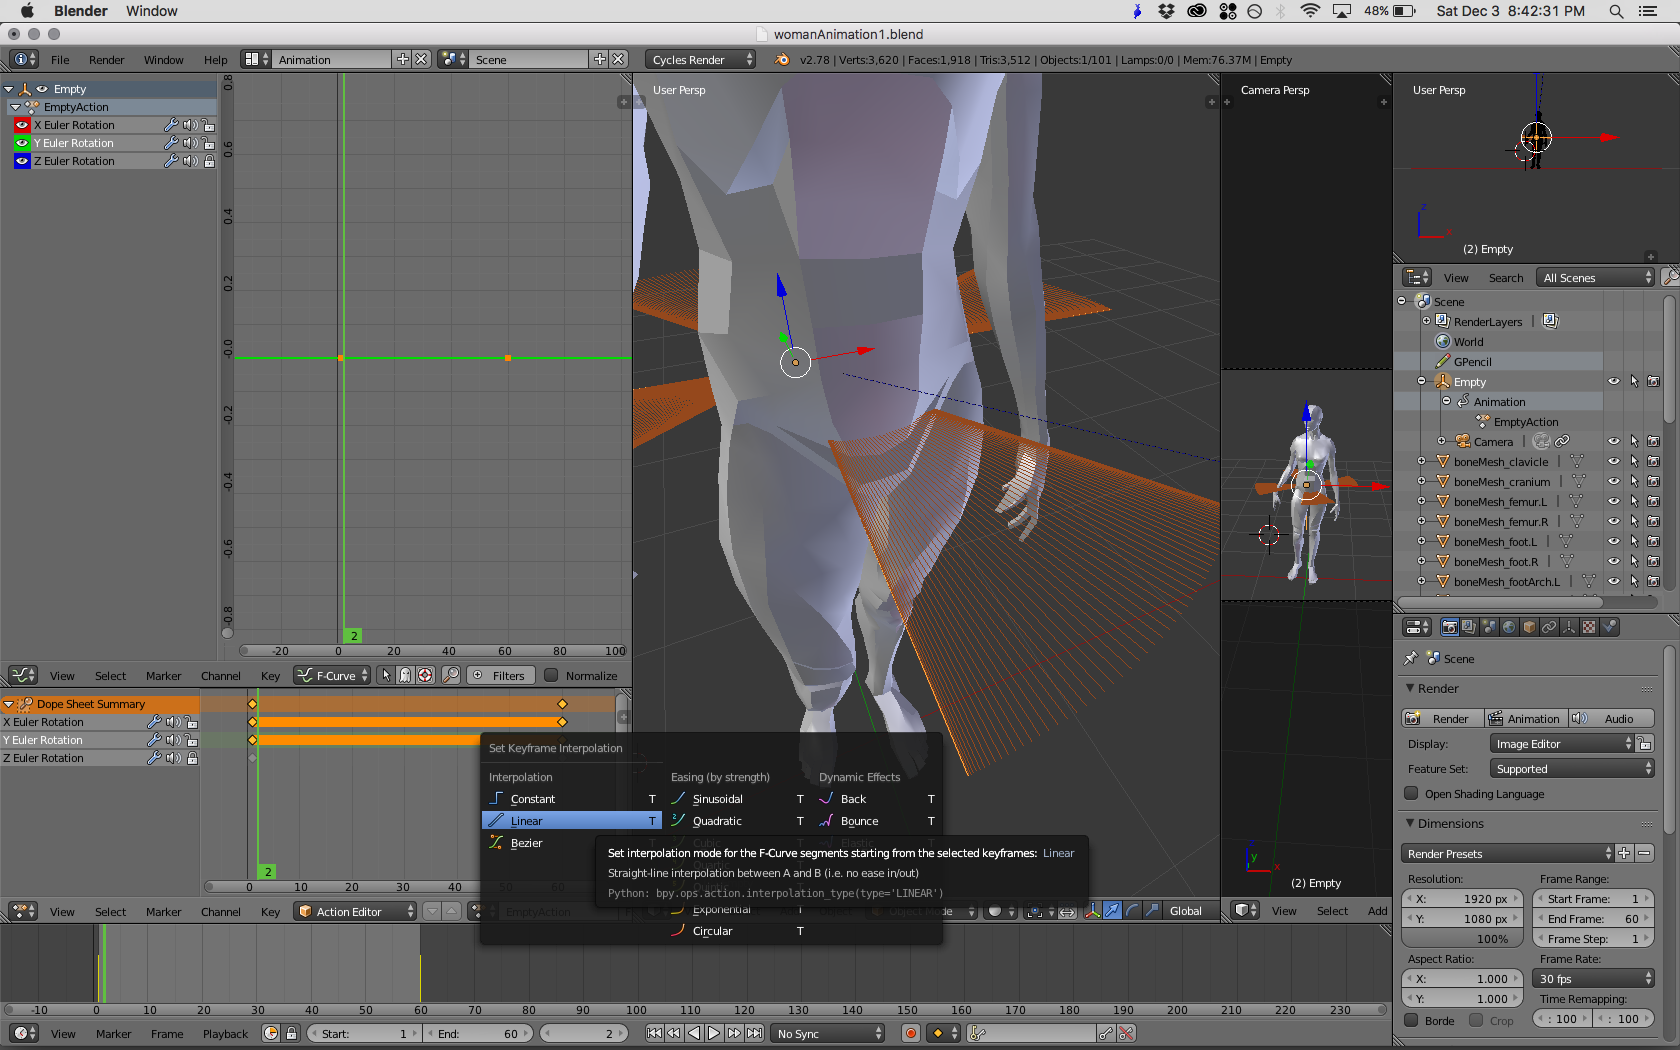Select the translate manipulator arrow icon
The image size is (1680, 1050).
[1112, 910]
